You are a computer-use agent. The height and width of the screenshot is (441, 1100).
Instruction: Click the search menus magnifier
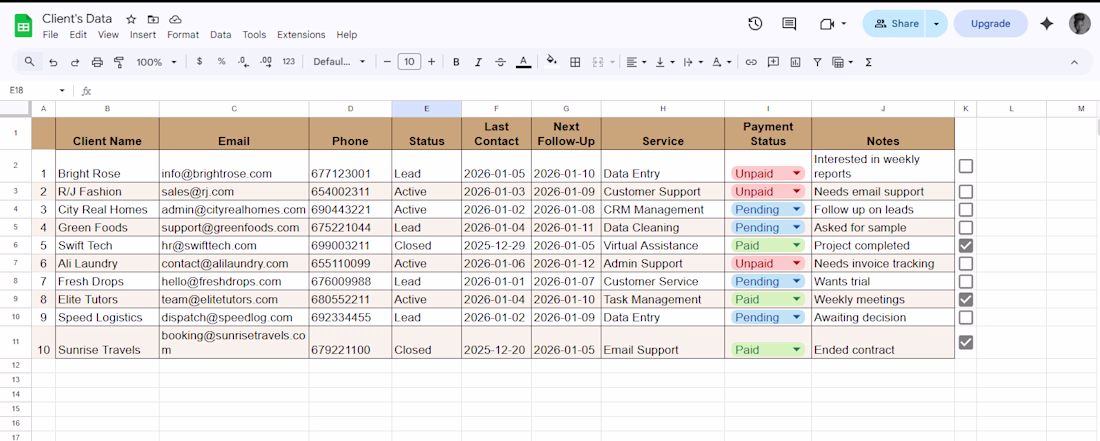29,62
